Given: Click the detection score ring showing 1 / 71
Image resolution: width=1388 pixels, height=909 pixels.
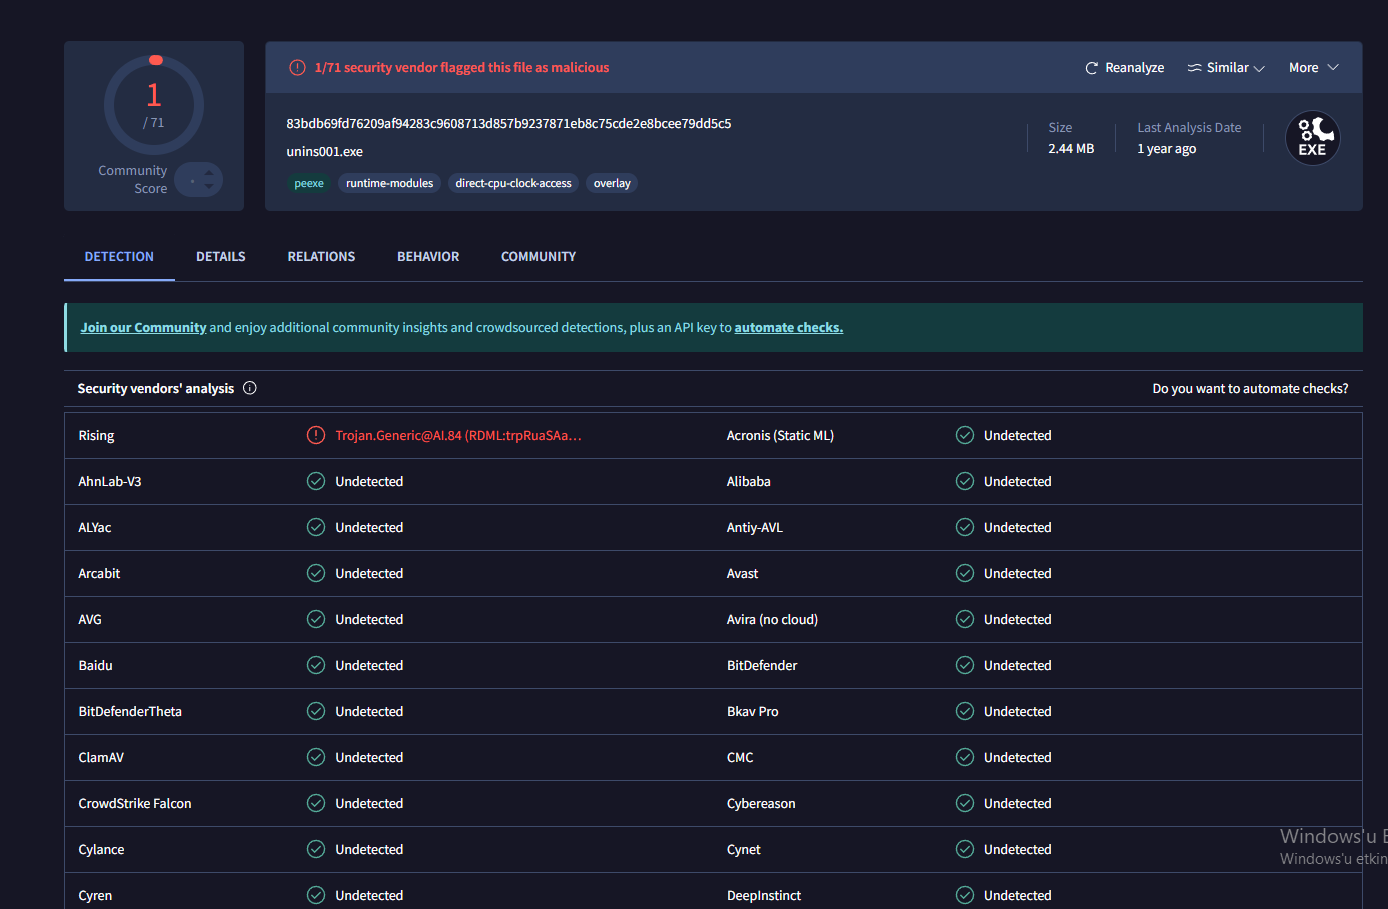Looking at the screenshot, I should pos(154,105).
